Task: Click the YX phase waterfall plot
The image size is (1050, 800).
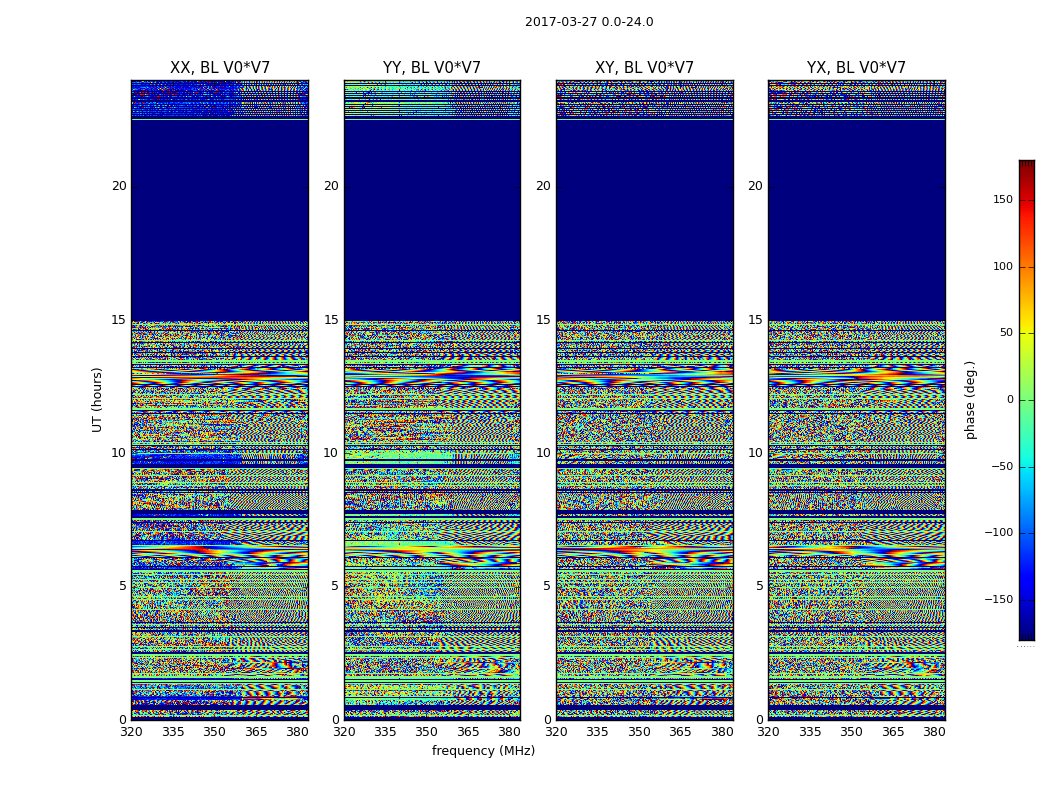Action: [x=856, y=400]
